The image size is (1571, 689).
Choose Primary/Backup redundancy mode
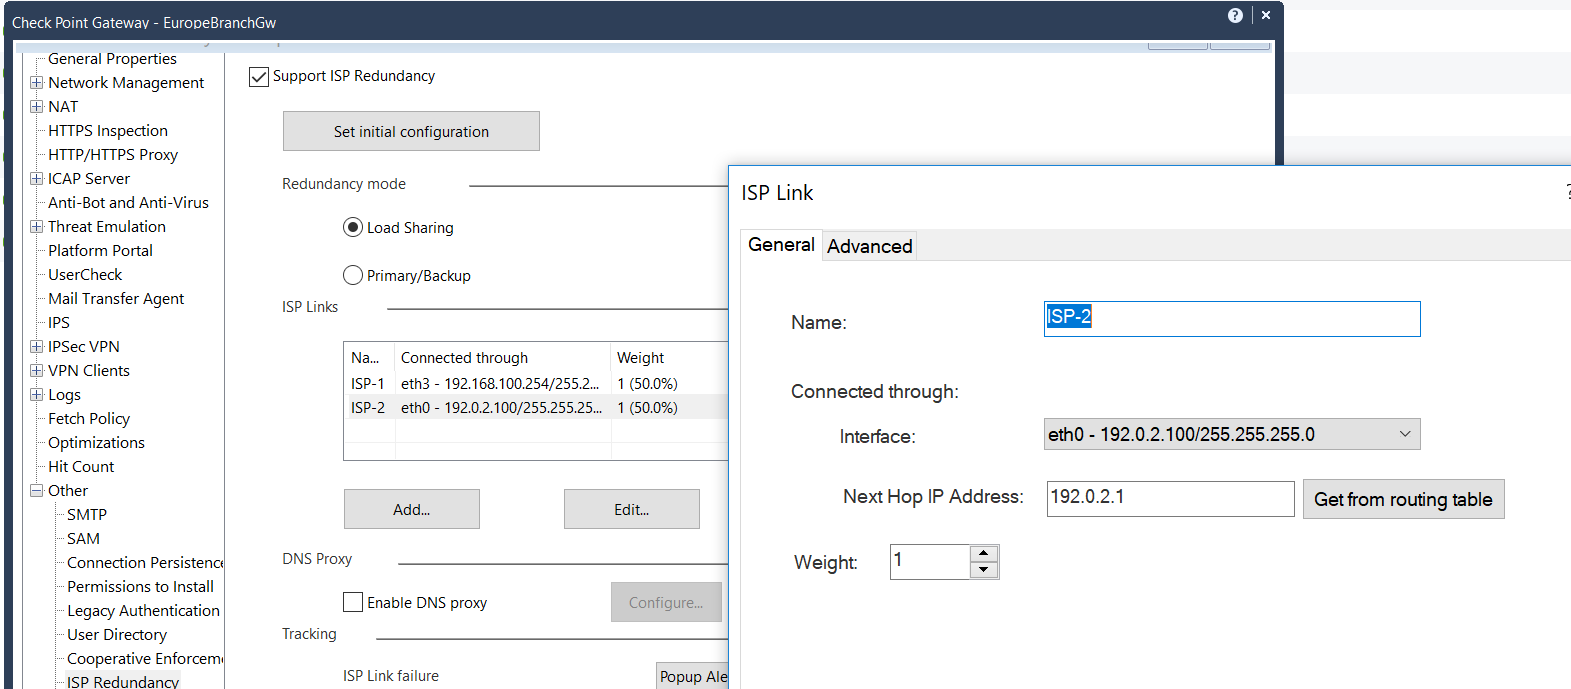point(353,275)
